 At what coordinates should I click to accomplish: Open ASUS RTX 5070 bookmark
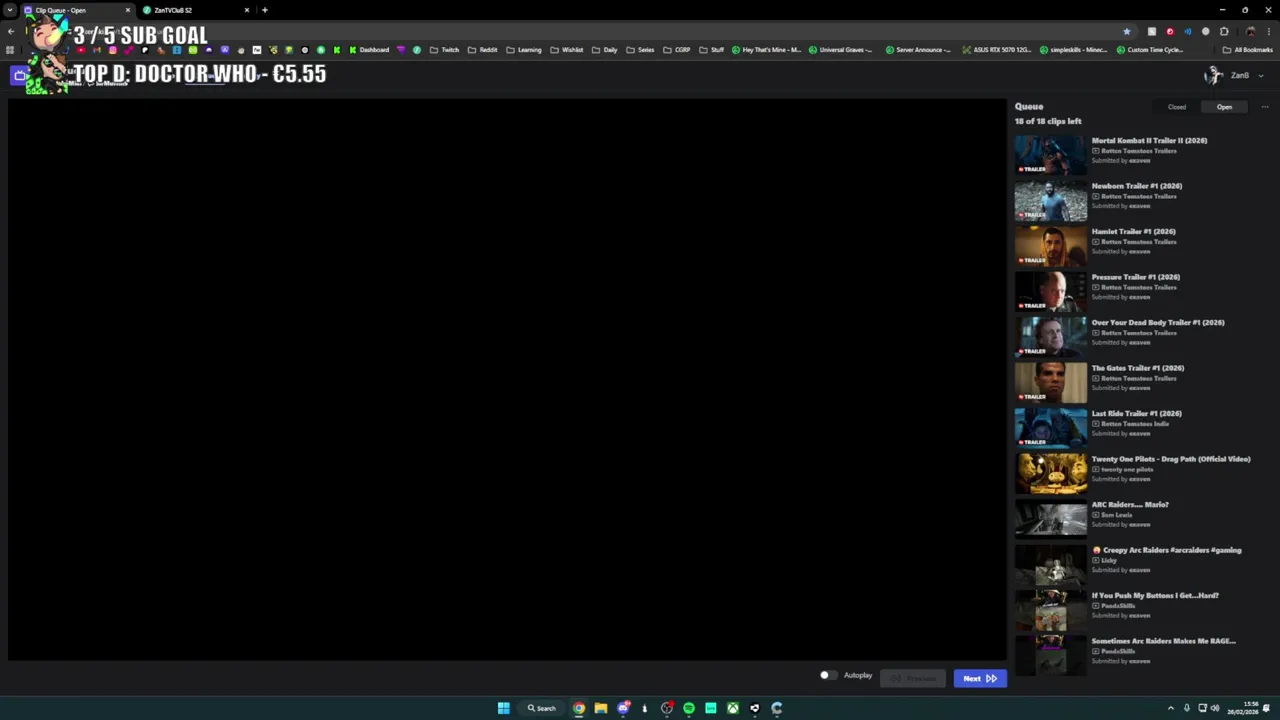tap(996, 50)
